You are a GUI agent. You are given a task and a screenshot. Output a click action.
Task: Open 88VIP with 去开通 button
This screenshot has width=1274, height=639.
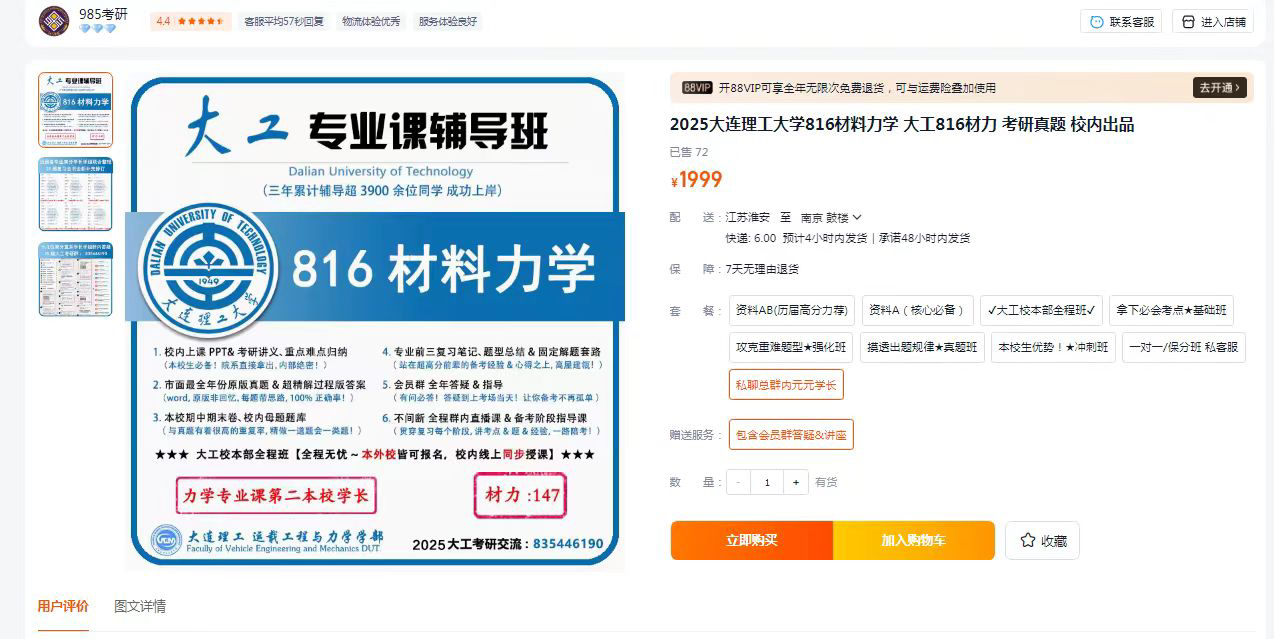[1219, 88]
